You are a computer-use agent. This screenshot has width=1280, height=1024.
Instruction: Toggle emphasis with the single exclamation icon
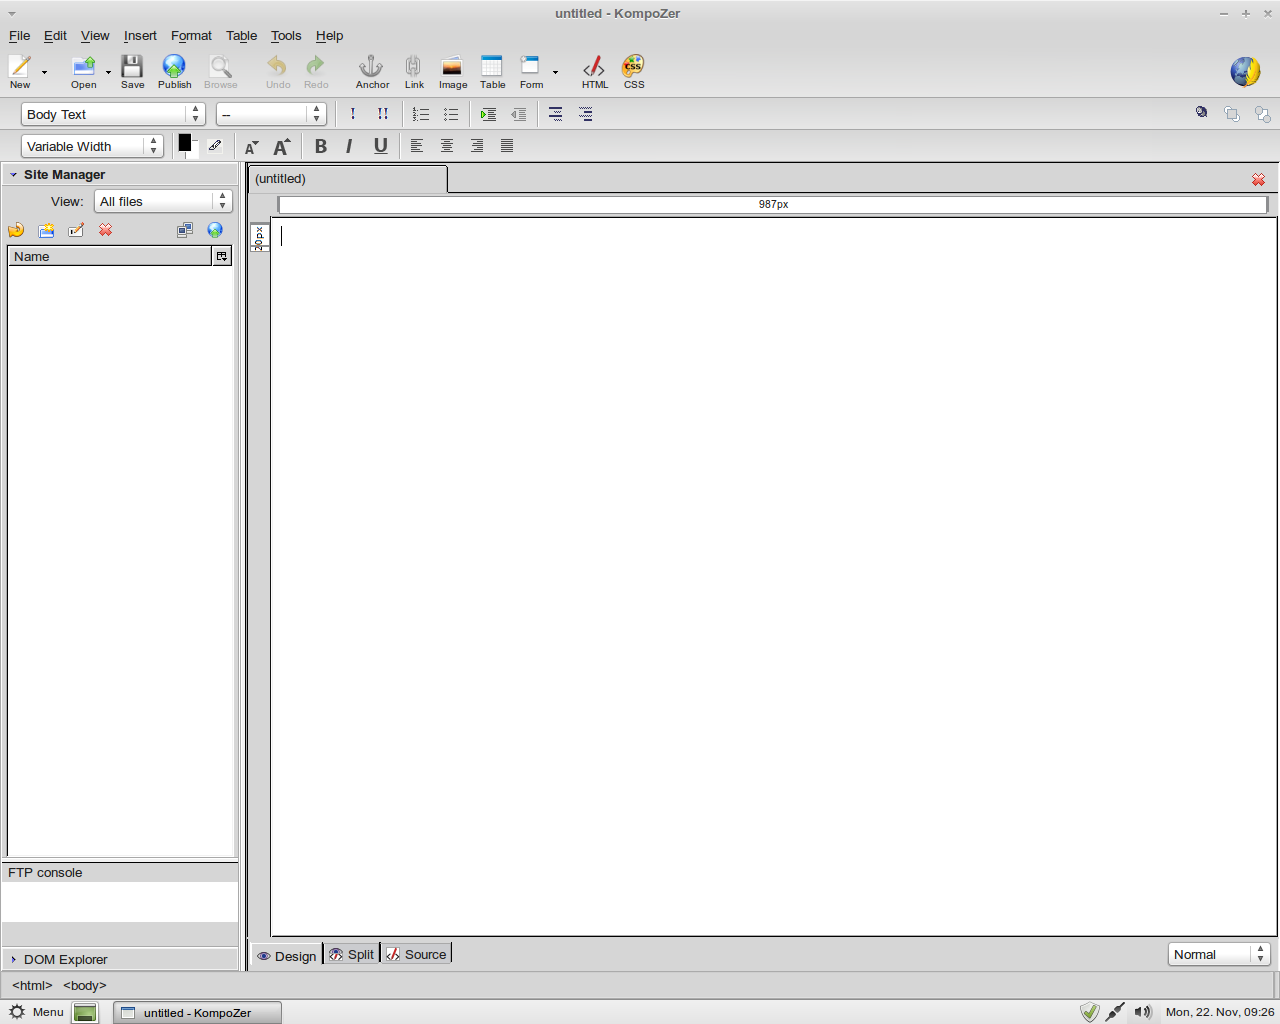pos(353,114)
